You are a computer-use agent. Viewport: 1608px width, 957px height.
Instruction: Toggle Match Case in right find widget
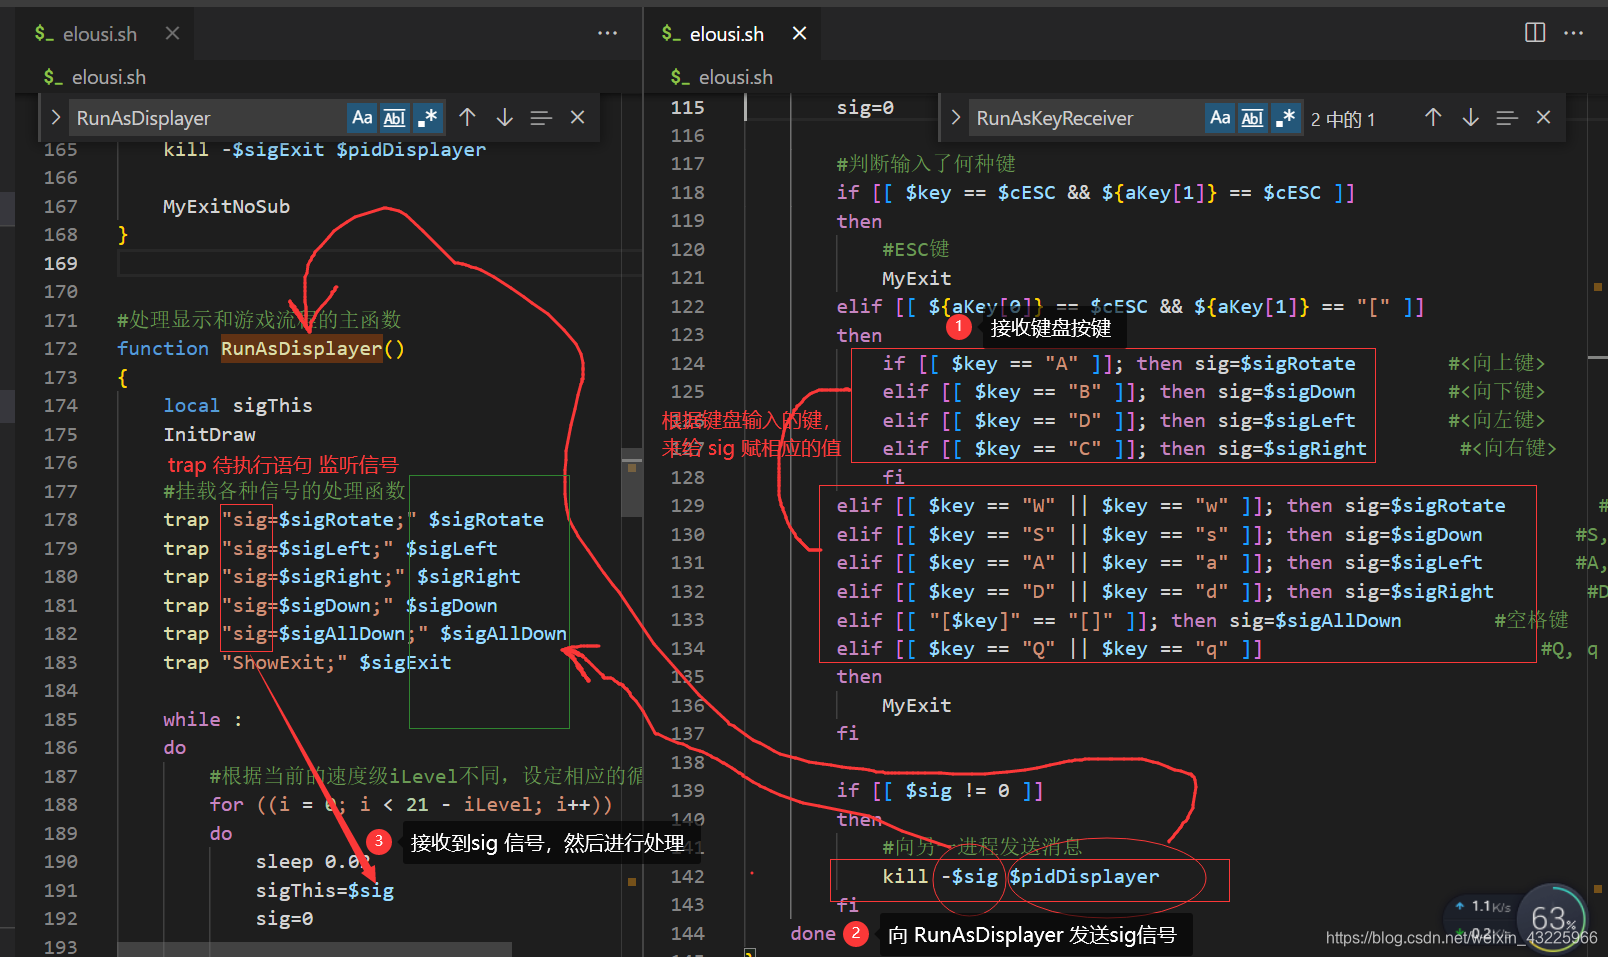click(x=1220, y=118)
